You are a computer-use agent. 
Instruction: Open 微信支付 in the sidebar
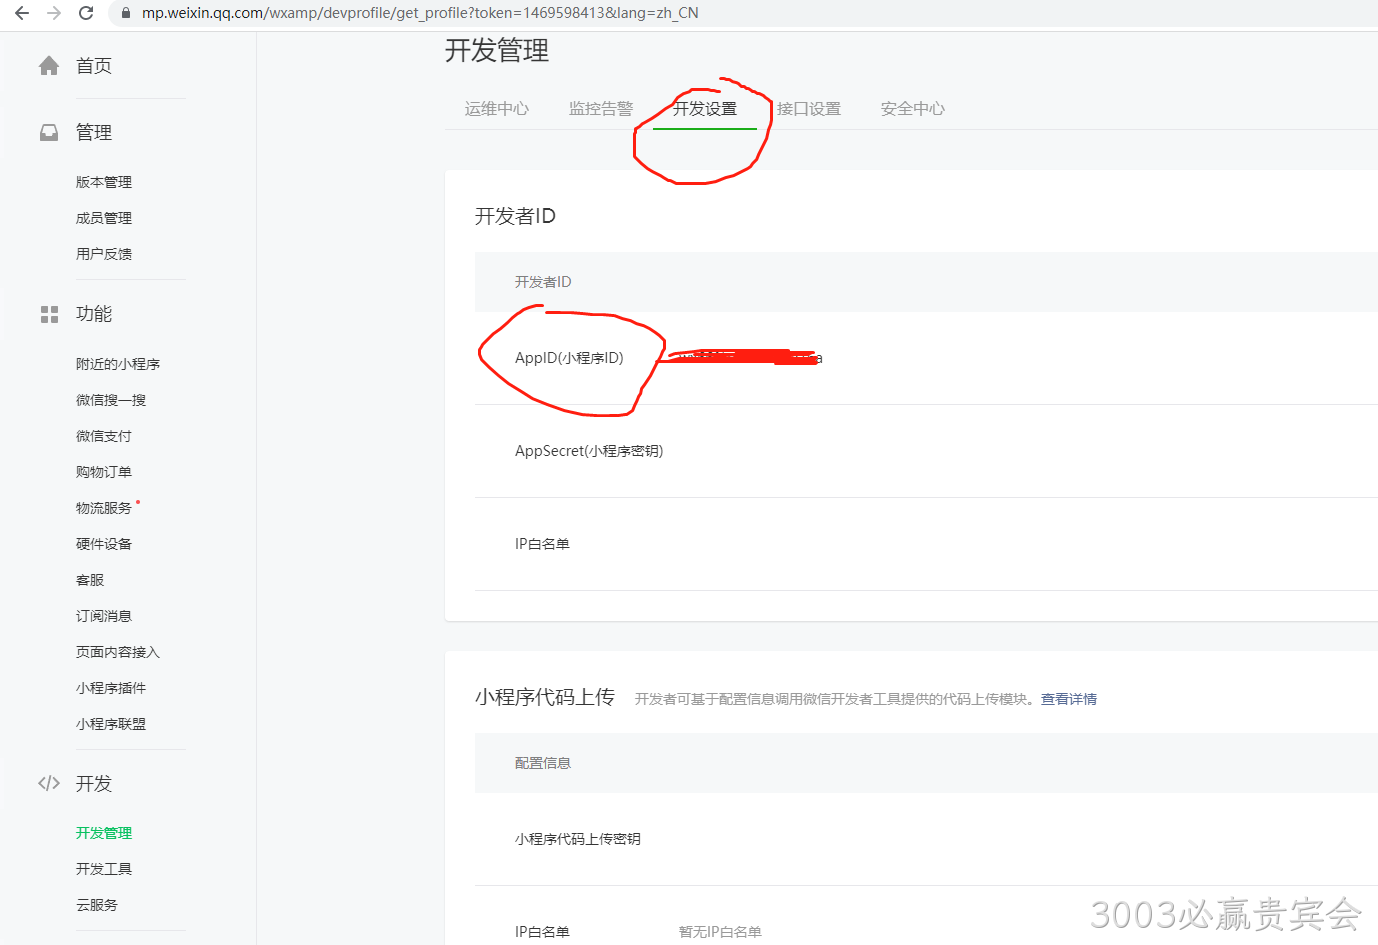point(104,436)
